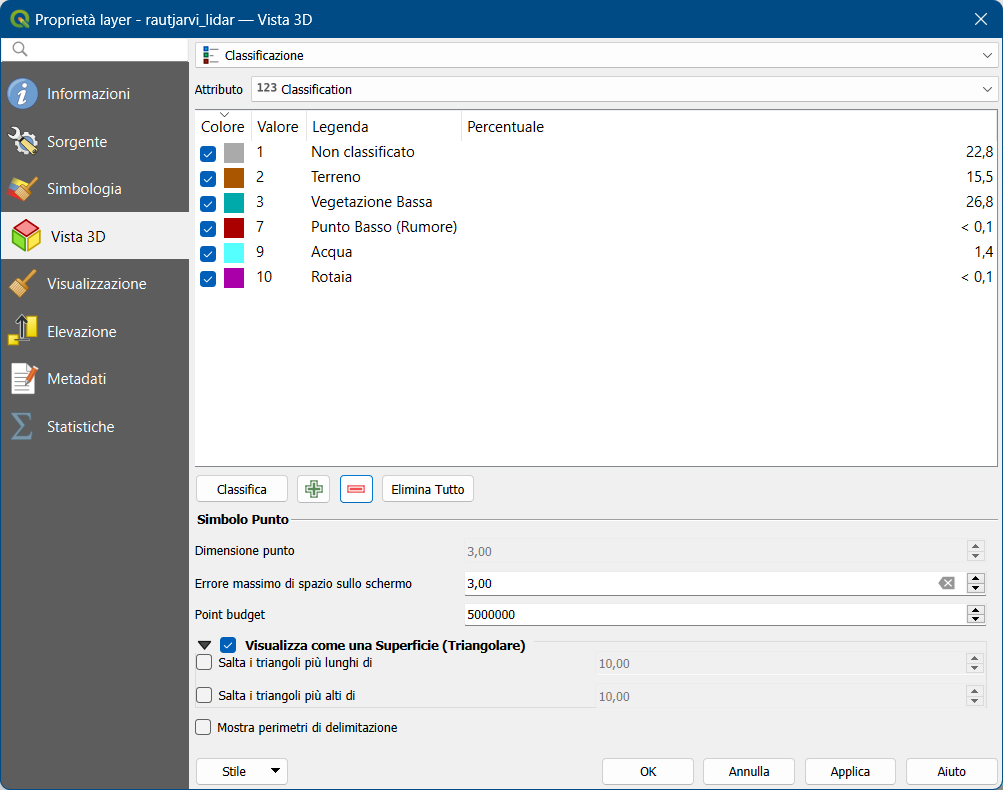This screenshot has height=790, width=1003.
Task: Close the Proprietà layer dialog
Action: pos(981,19)
